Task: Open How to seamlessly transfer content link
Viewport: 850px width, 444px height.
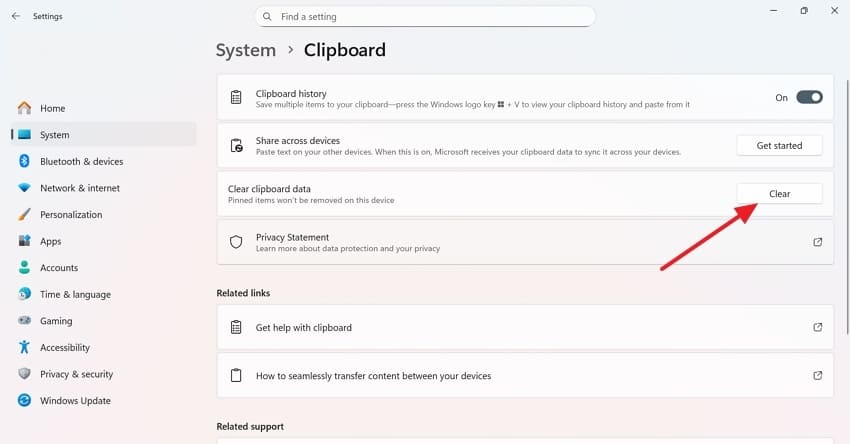Action: point(374,376)
